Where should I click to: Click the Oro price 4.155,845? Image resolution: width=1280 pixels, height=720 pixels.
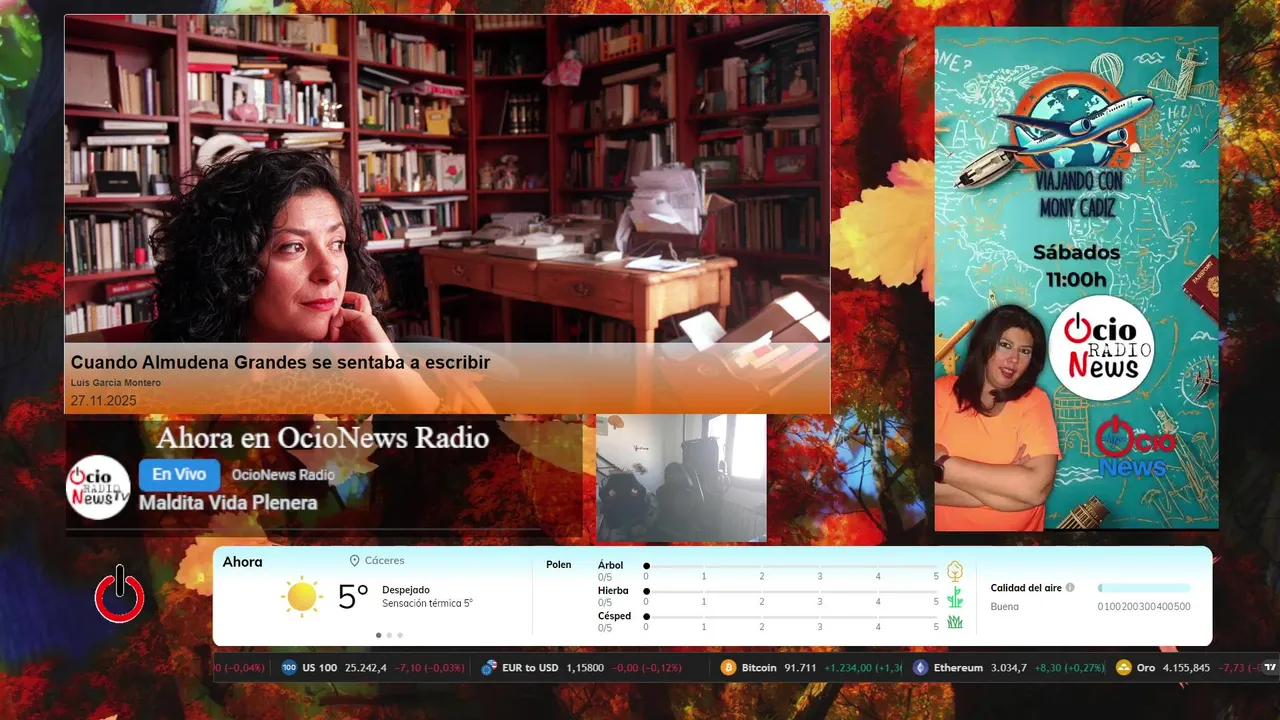(x=1186, y=668)
